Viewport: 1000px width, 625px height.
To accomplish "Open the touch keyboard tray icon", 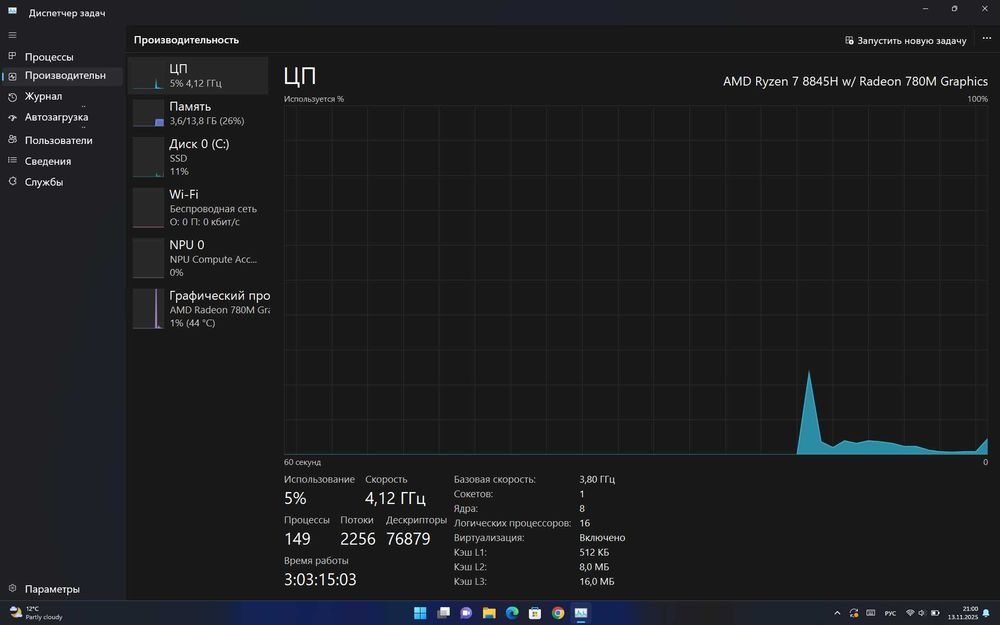I will (871, 613).
